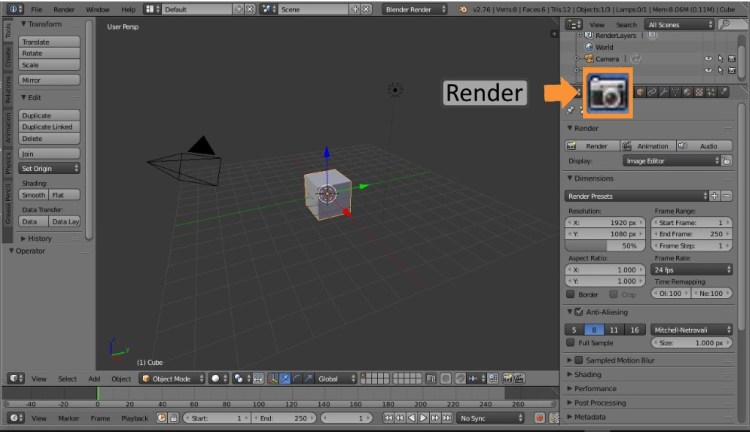This screenshot has width=750, height=432.
Task: Open the Add menu in 3D view header
Action: 94,379
